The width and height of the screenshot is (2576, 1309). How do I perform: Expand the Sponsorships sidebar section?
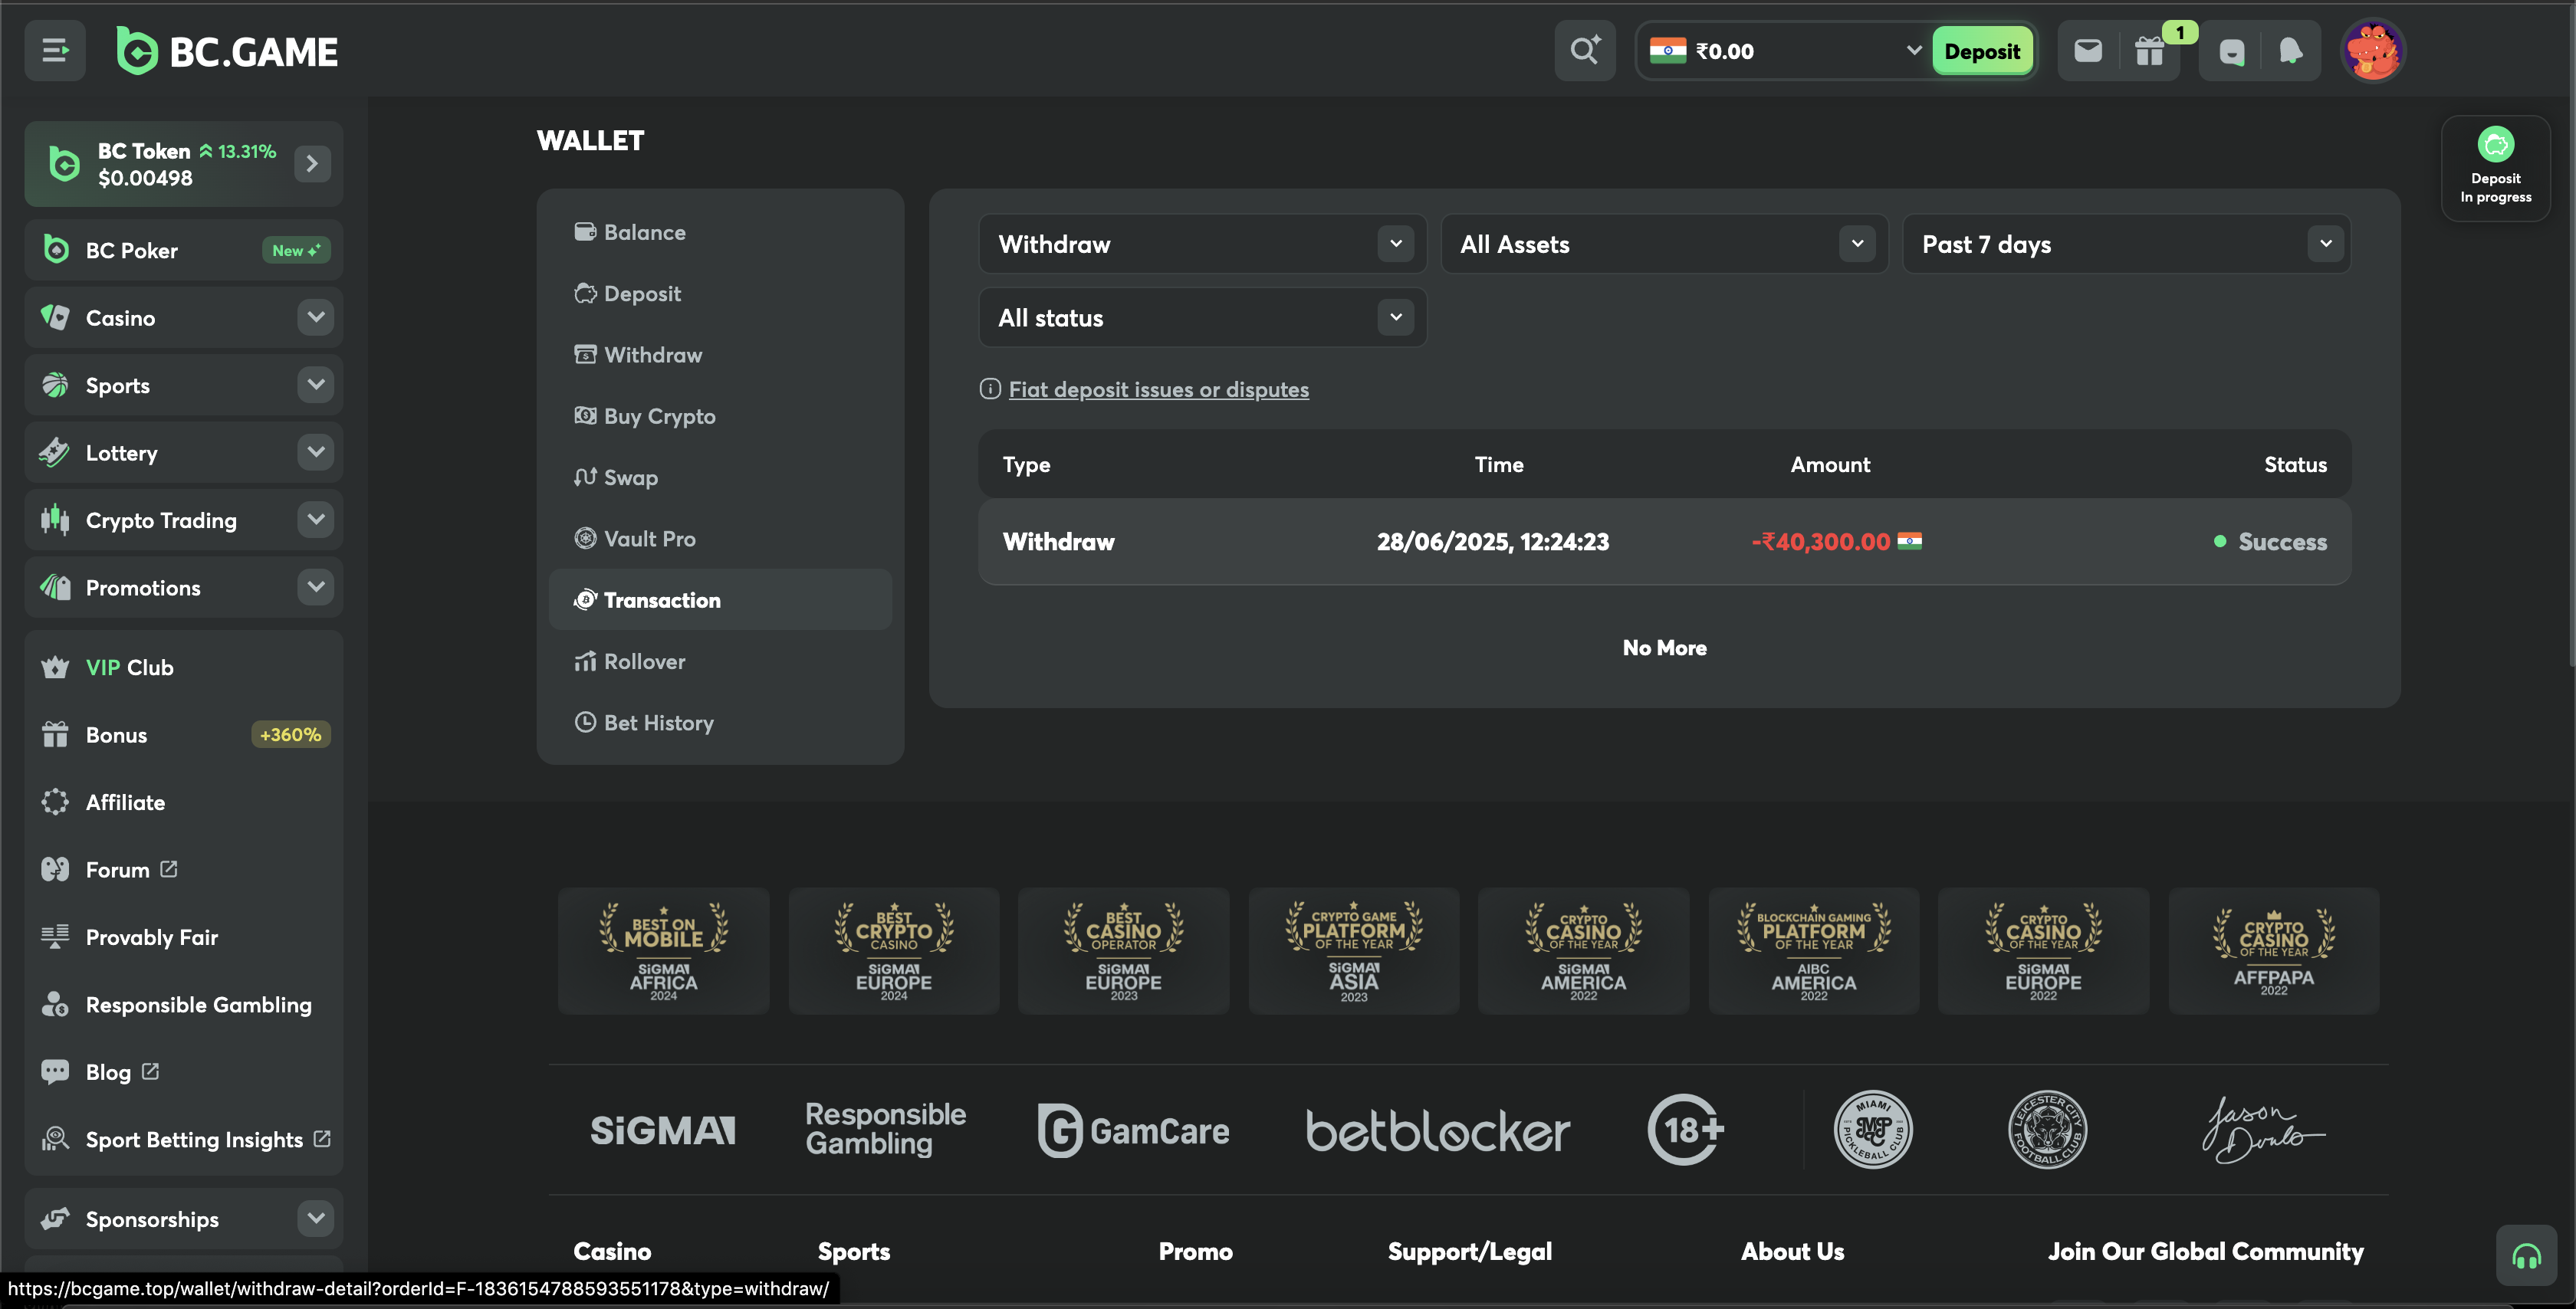point(316,1219)
